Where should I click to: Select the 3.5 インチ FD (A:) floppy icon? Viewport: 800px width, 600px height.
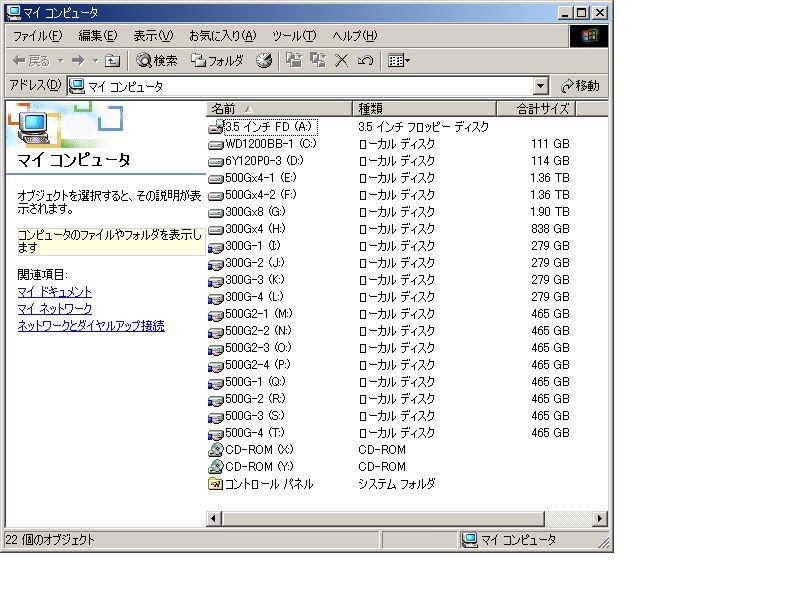(x=216, y=127)
